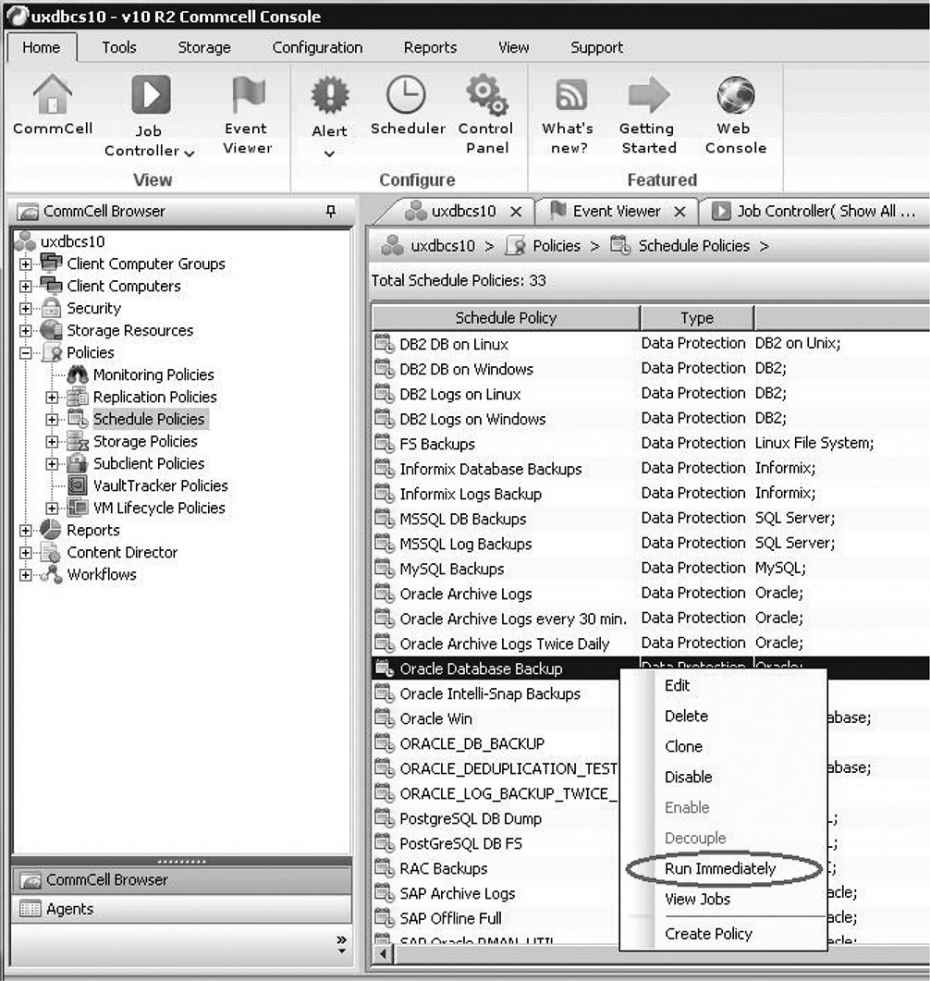
Task: Click the Getting Started arrow icon
Action: [649, 94]
